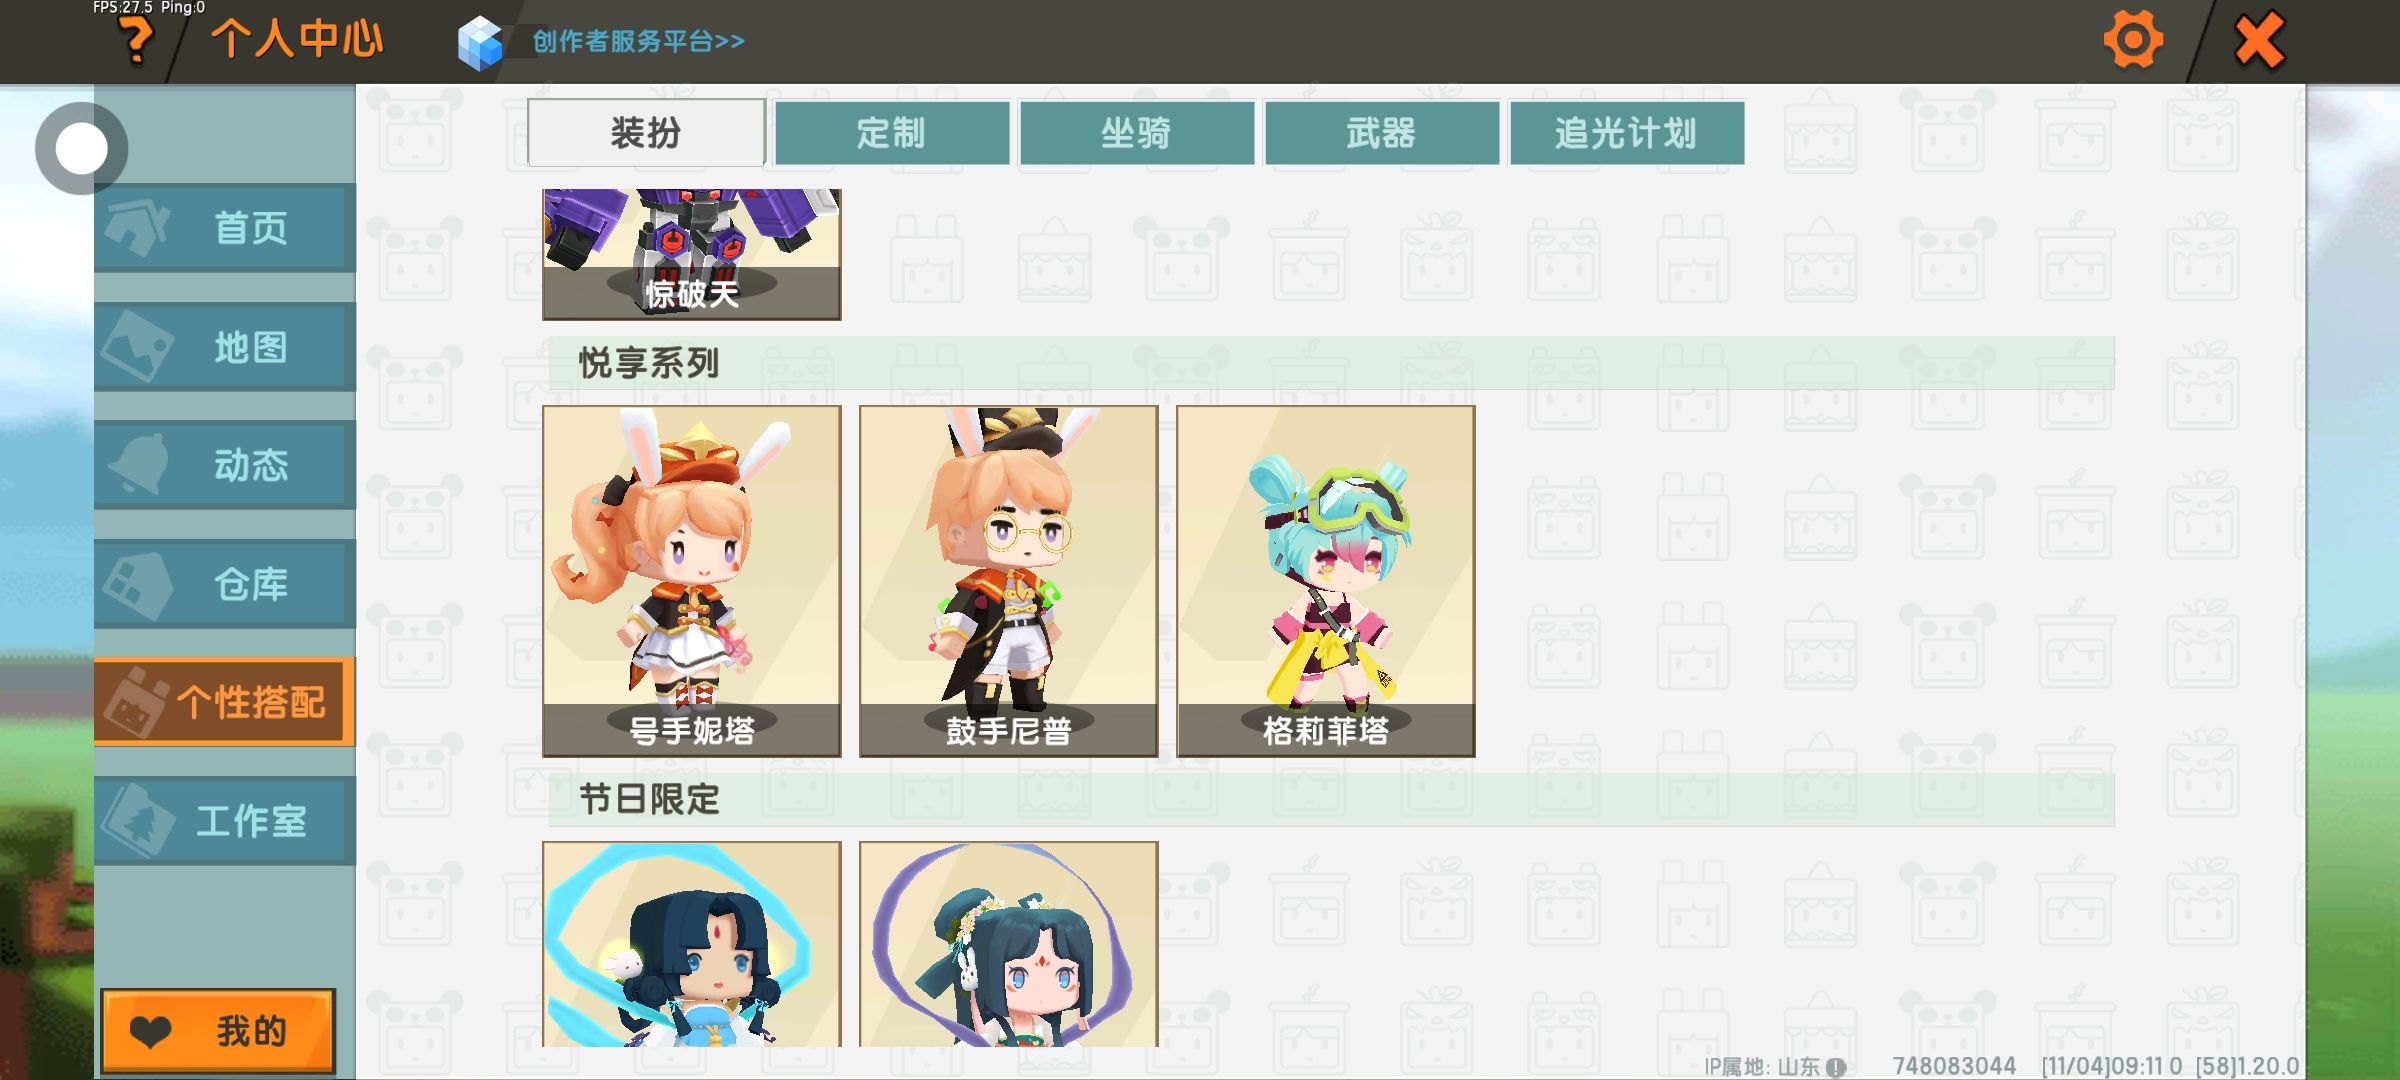2400x1080 pixels.
Task: Close the personal center with the orange X
Action: click(x=2259, y=40)
